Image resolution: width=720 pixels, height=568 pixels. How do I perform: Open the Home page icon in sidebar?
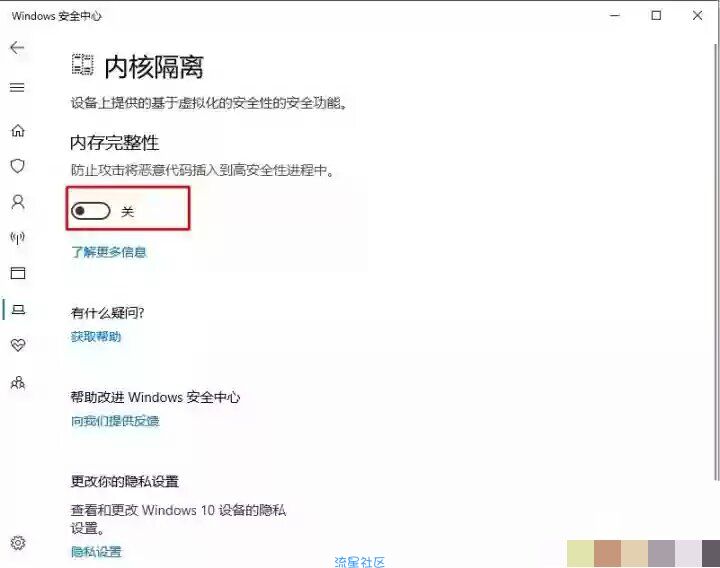[18, 130]
